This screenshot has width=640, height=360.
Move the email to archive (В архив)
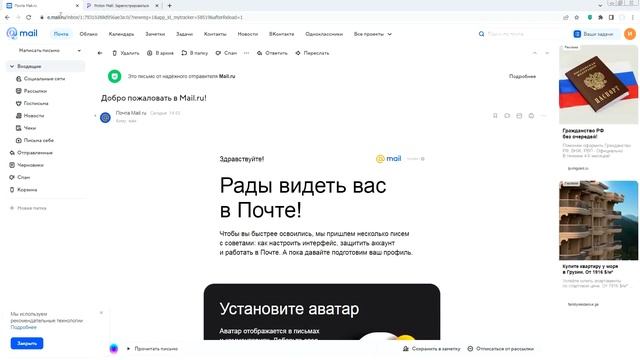point(160,53)
